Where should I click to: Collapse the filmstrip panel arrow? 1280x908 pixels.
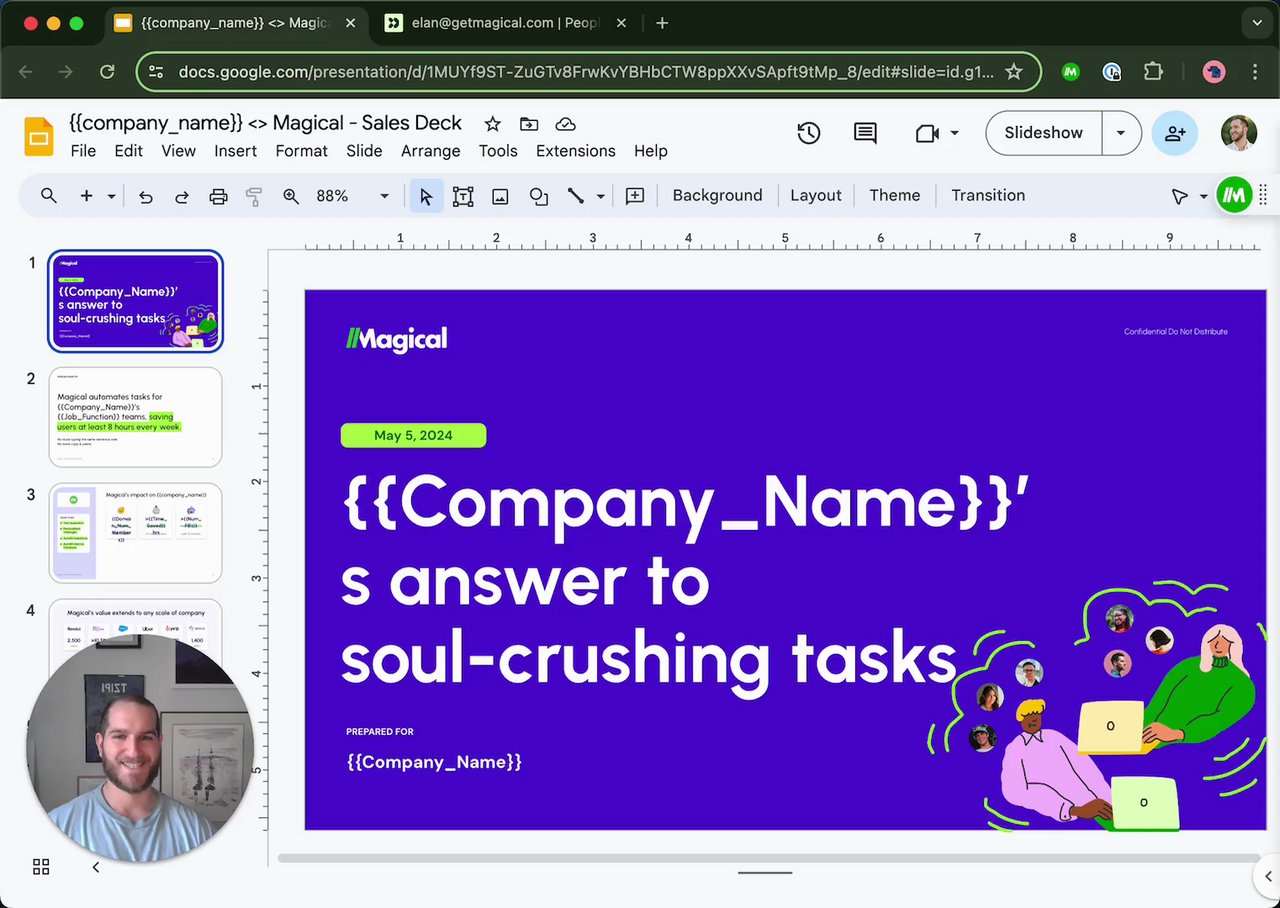[x=96, y=867]
